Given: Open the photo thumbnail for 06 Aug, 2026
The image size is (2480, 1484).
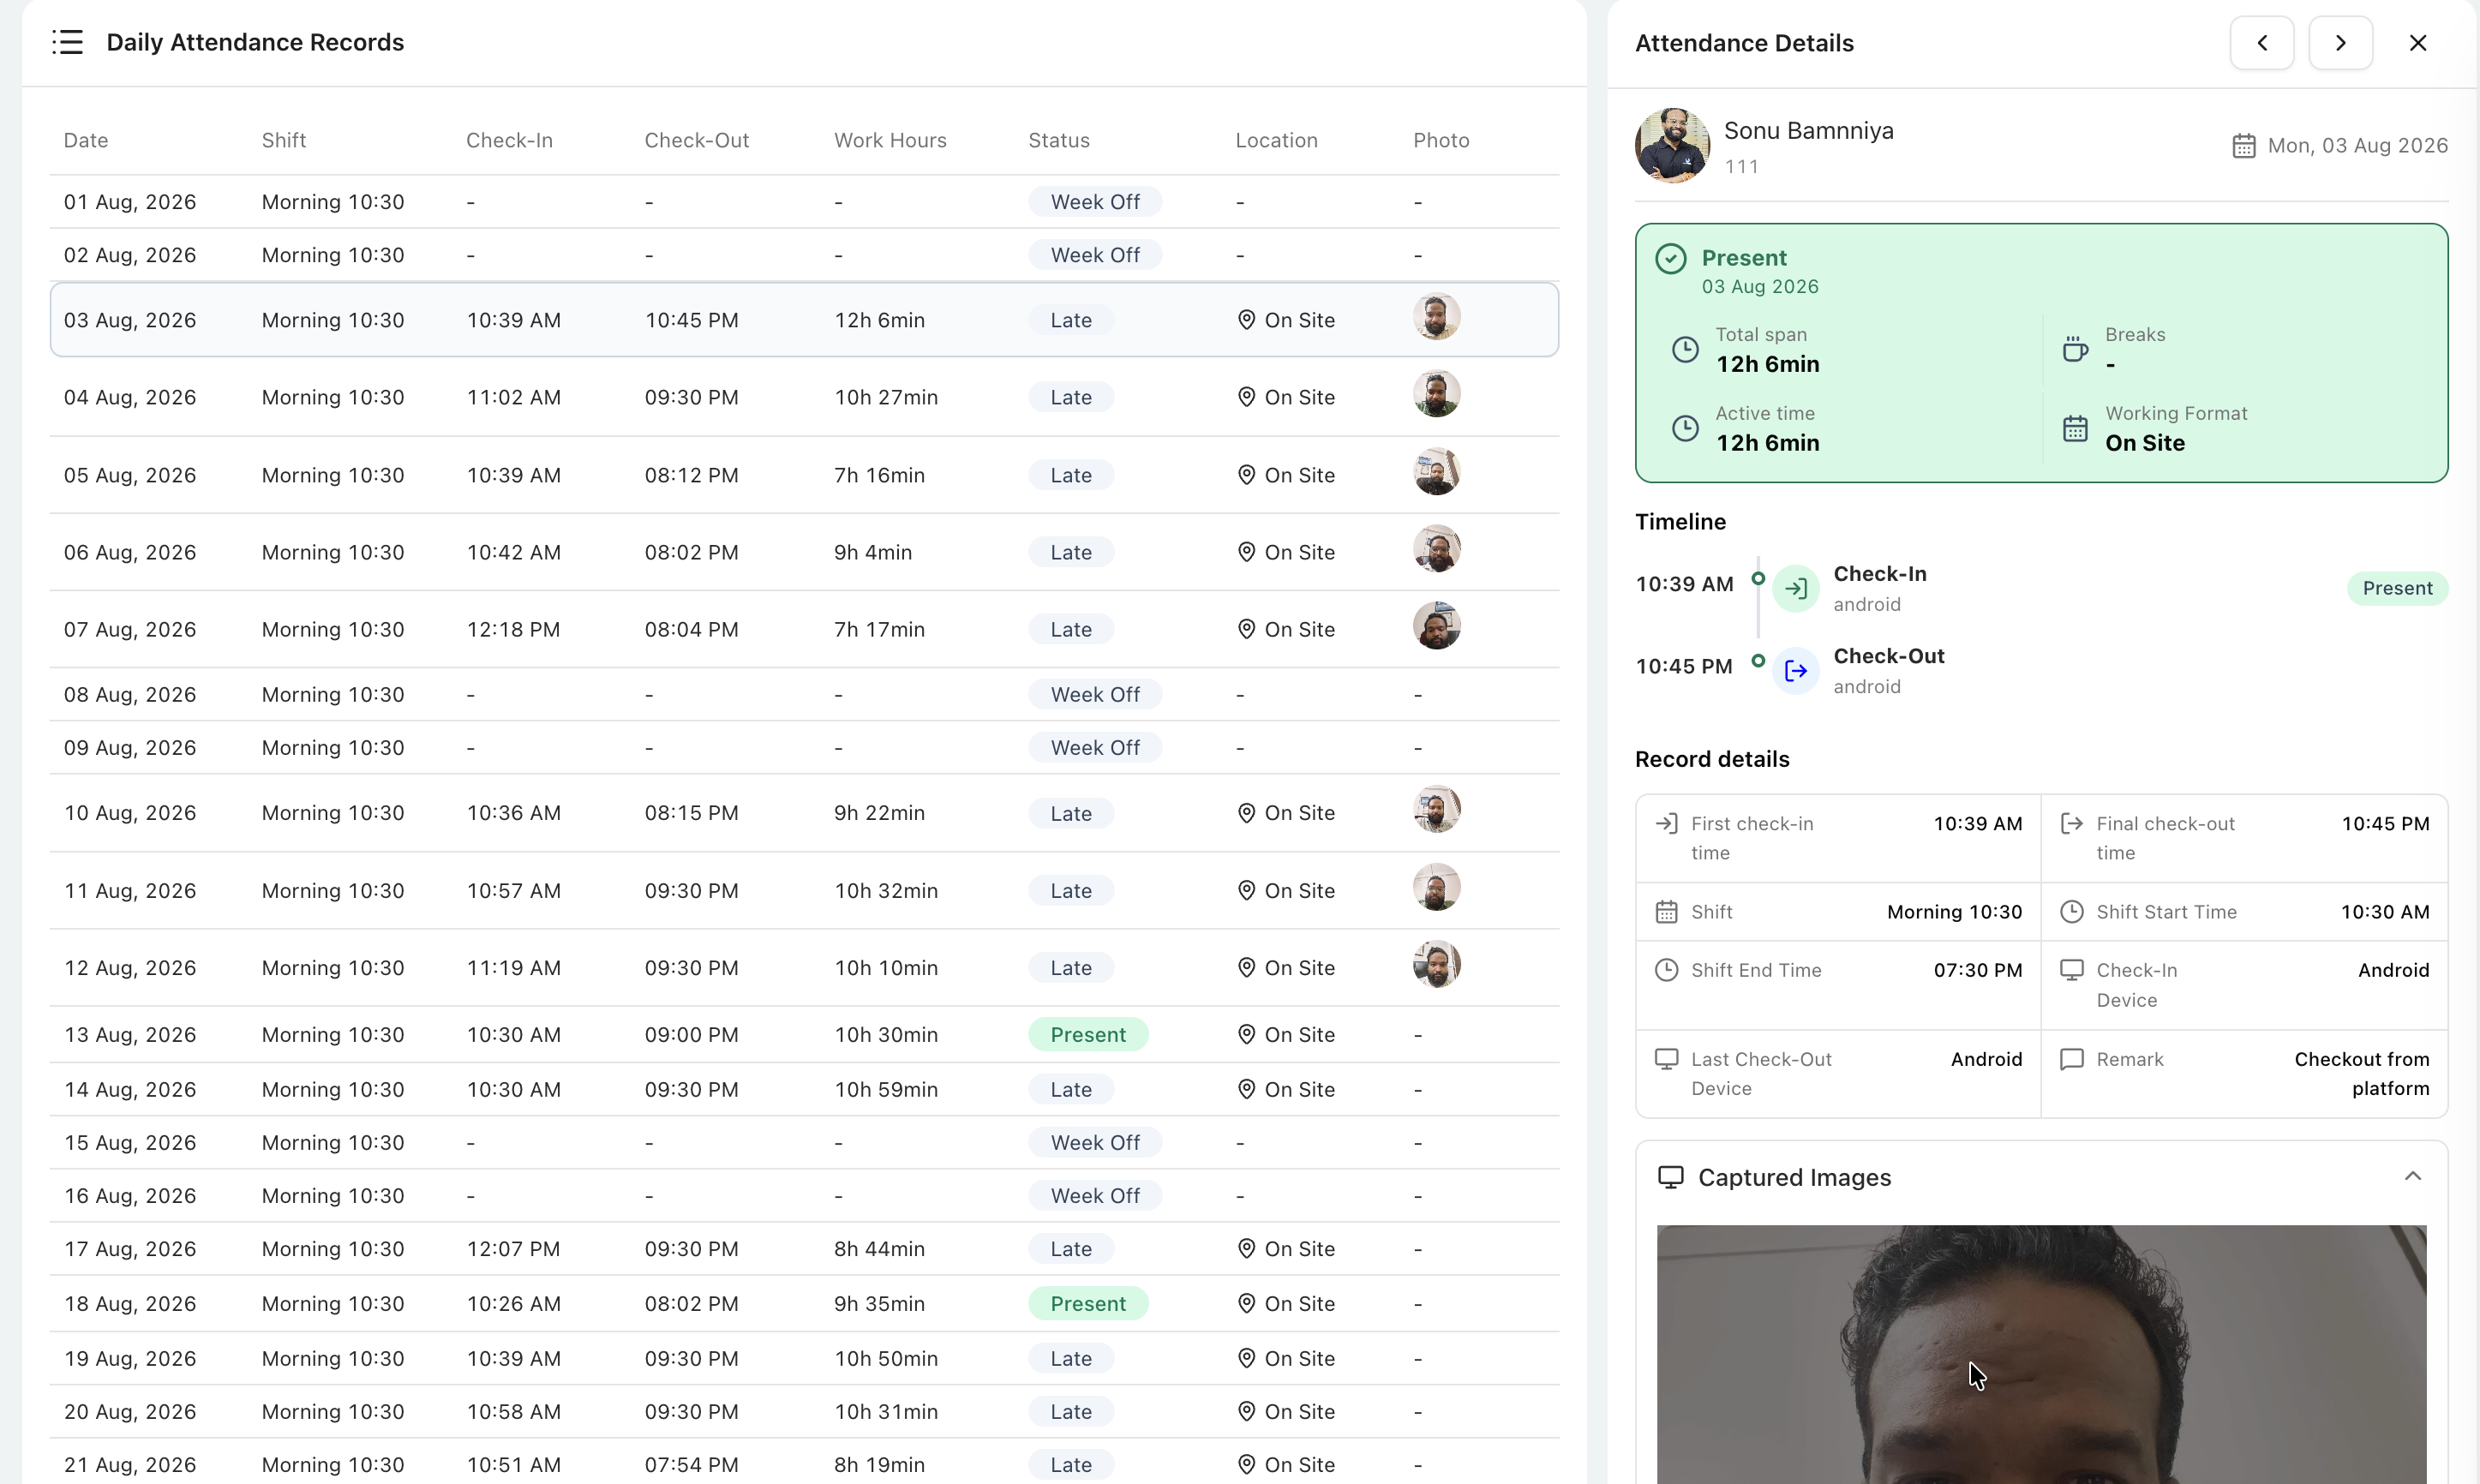Looking at the screenshot, I should [x=1436, y=549].
